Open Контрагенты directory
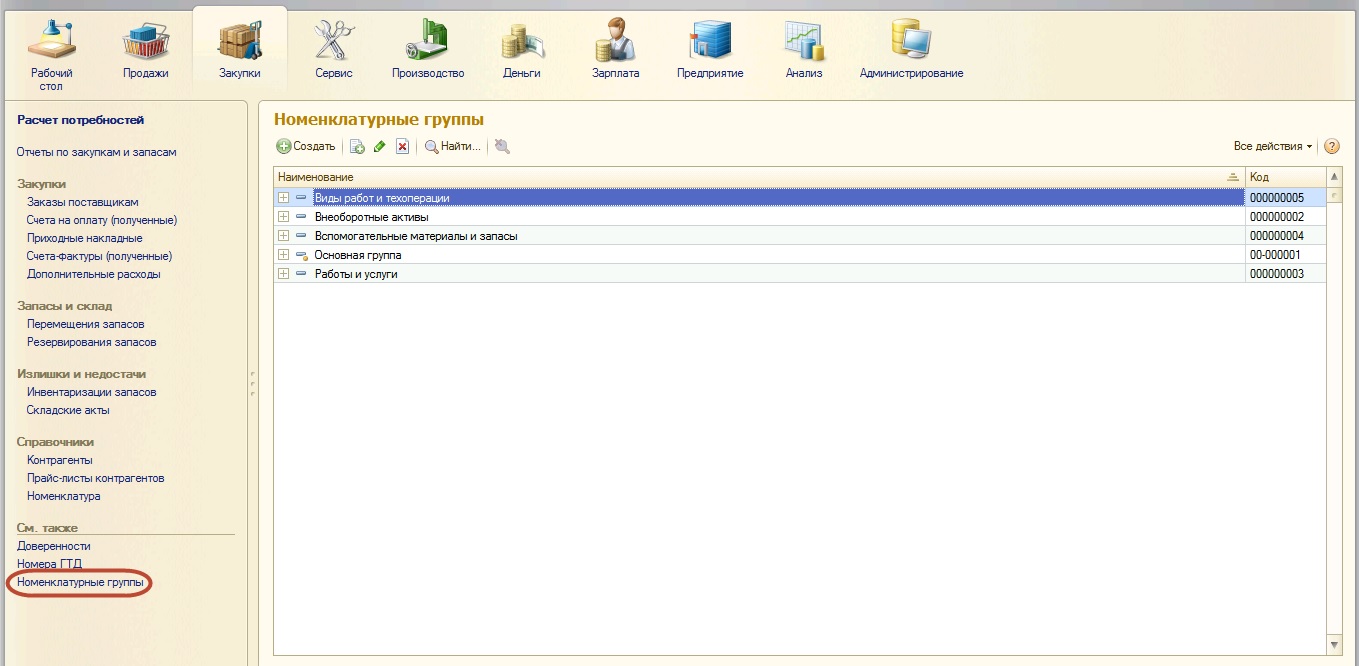 pos(60,460)
